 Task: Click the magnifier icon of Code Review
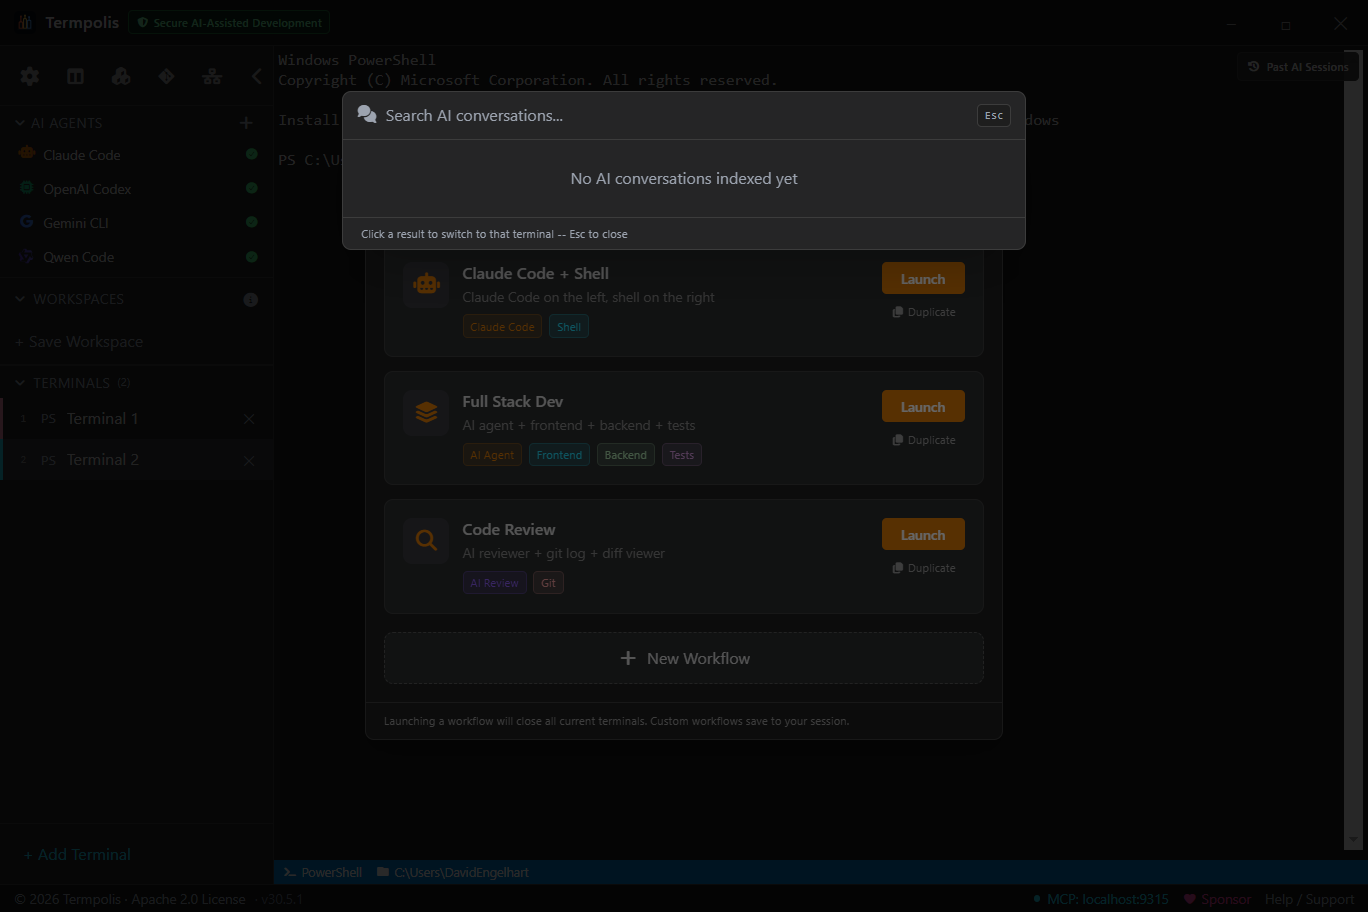click(x=426, y=540)
